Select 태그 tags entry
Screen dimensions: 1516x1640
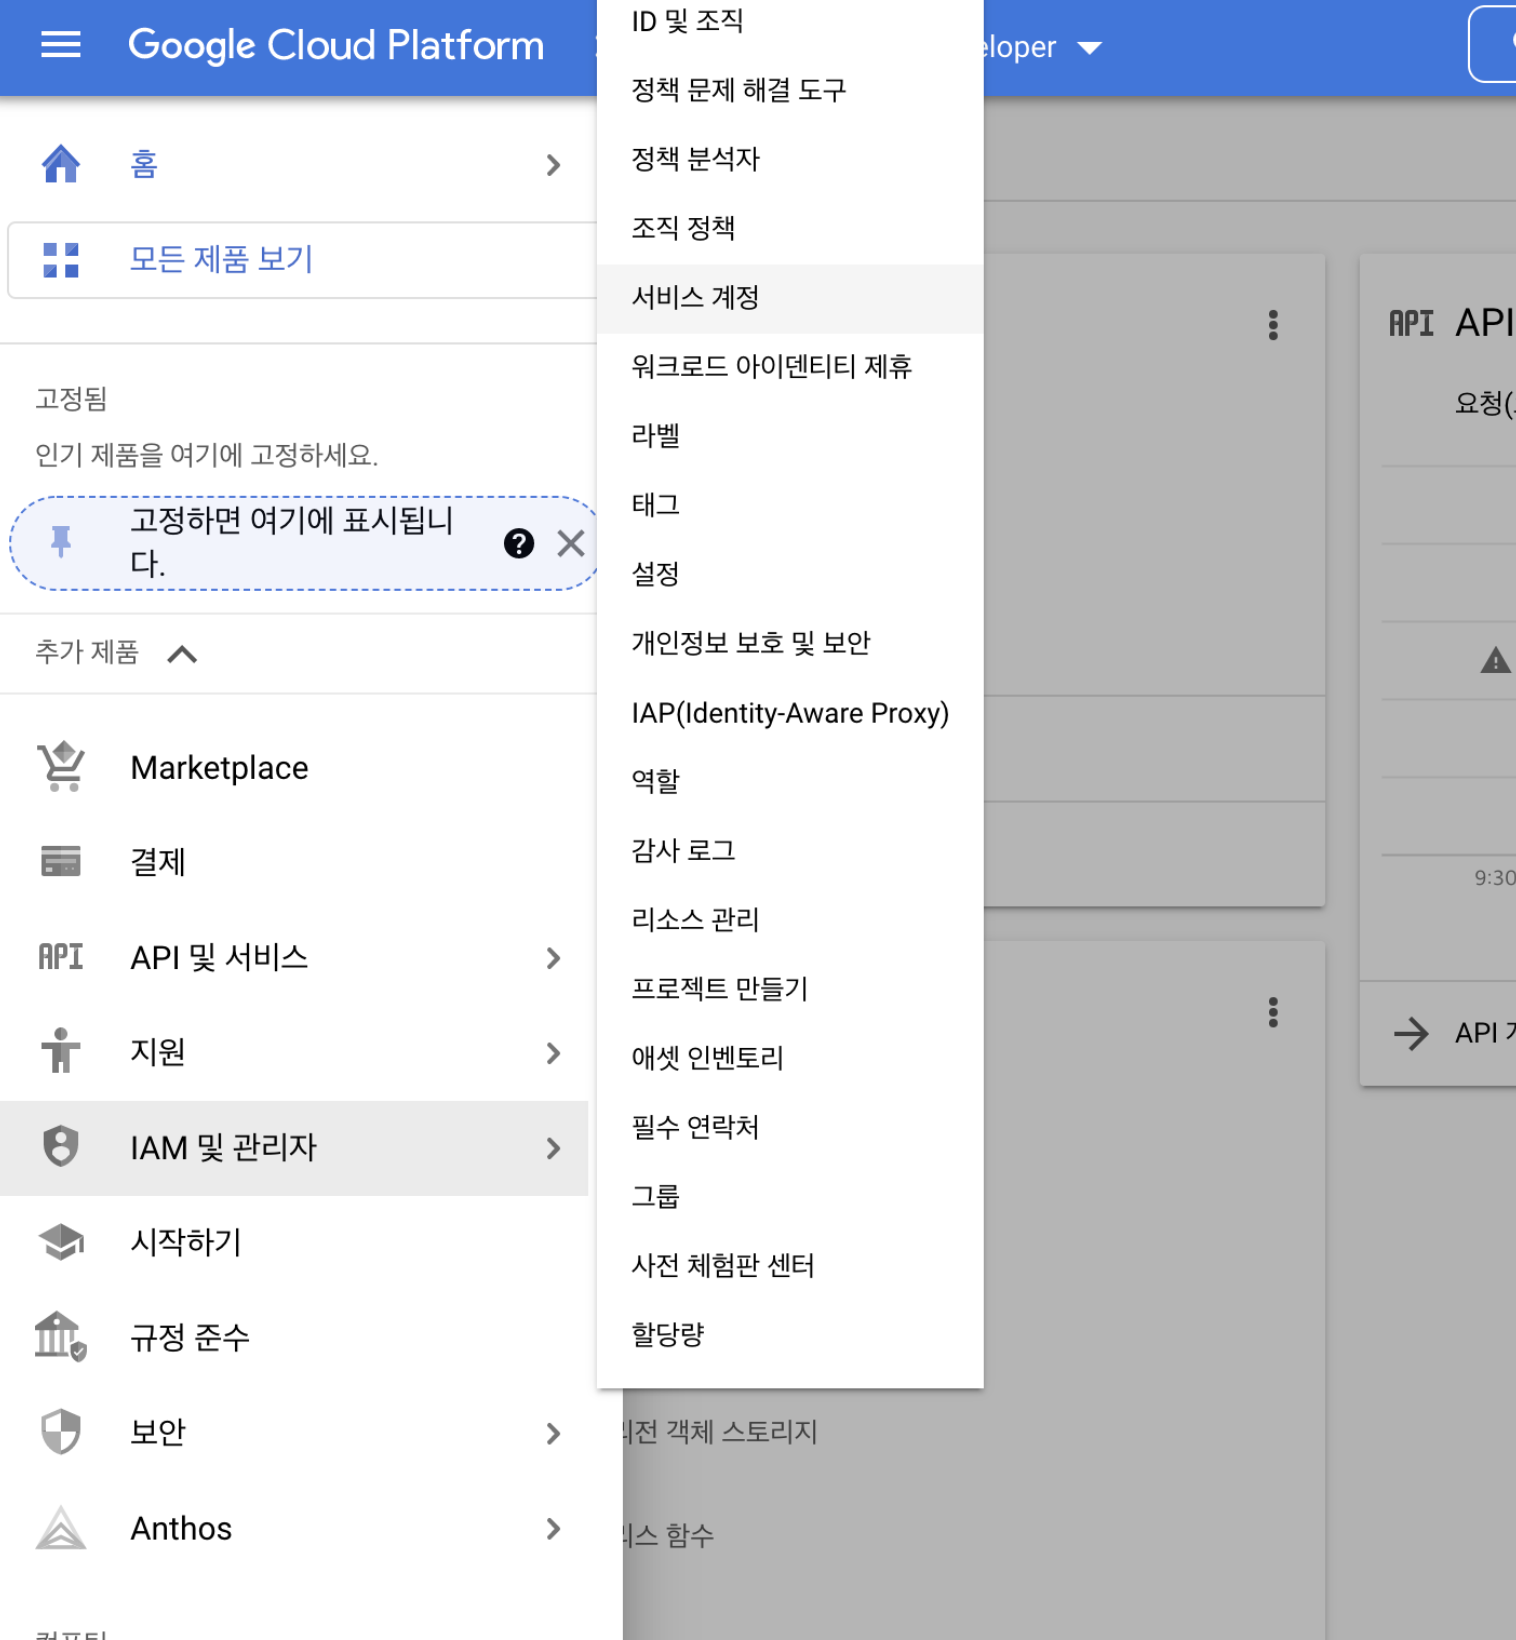pyautogui.click(x=790, y=505)
